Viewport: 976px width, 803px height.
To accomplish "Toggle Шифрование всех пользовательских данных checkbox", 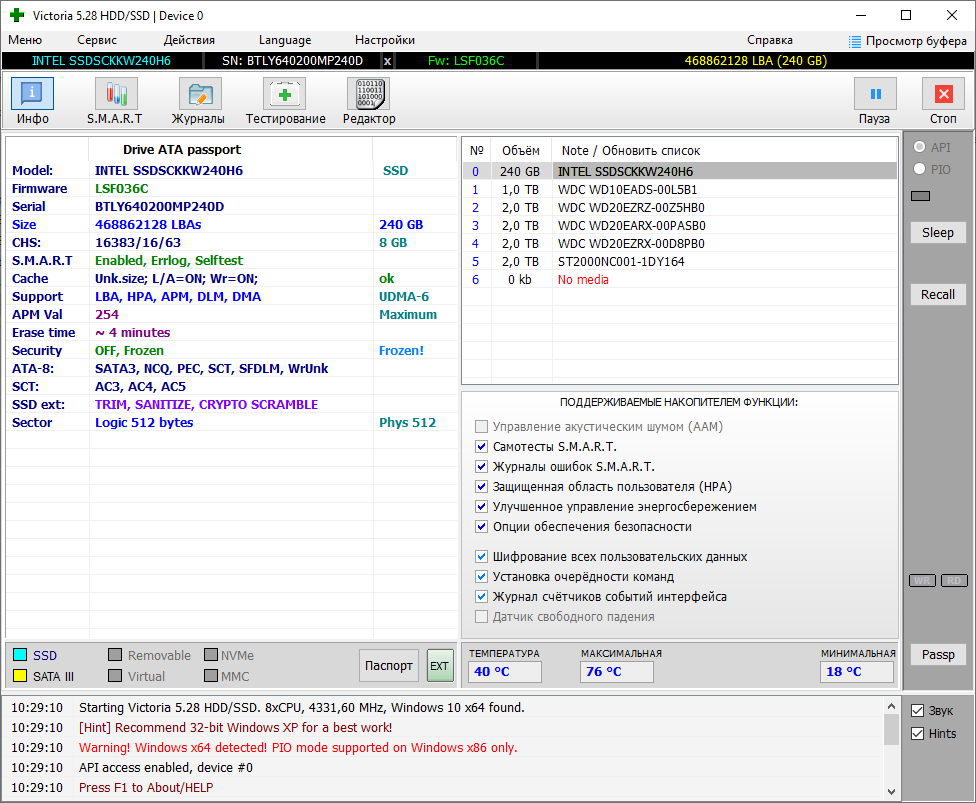I will click(x=481, y=556).
